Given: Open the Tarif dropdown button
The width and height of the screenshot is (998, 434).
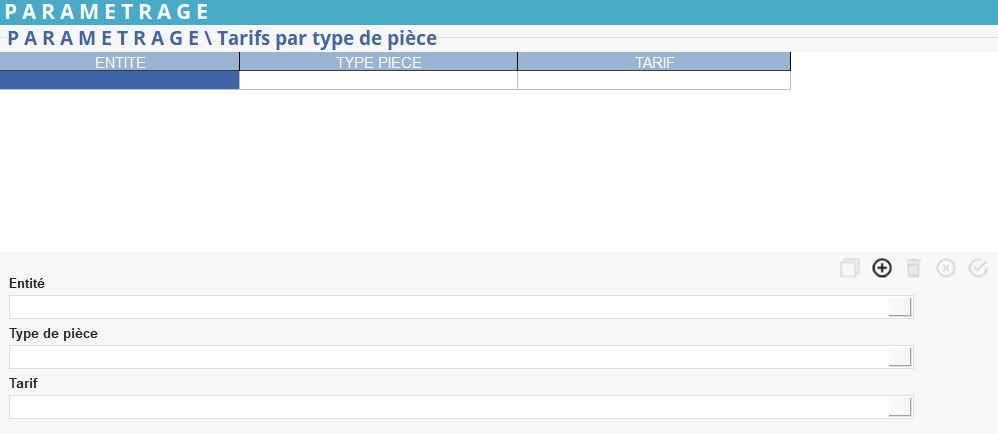Looking at the screenshot, I should [x=900, y=407].
